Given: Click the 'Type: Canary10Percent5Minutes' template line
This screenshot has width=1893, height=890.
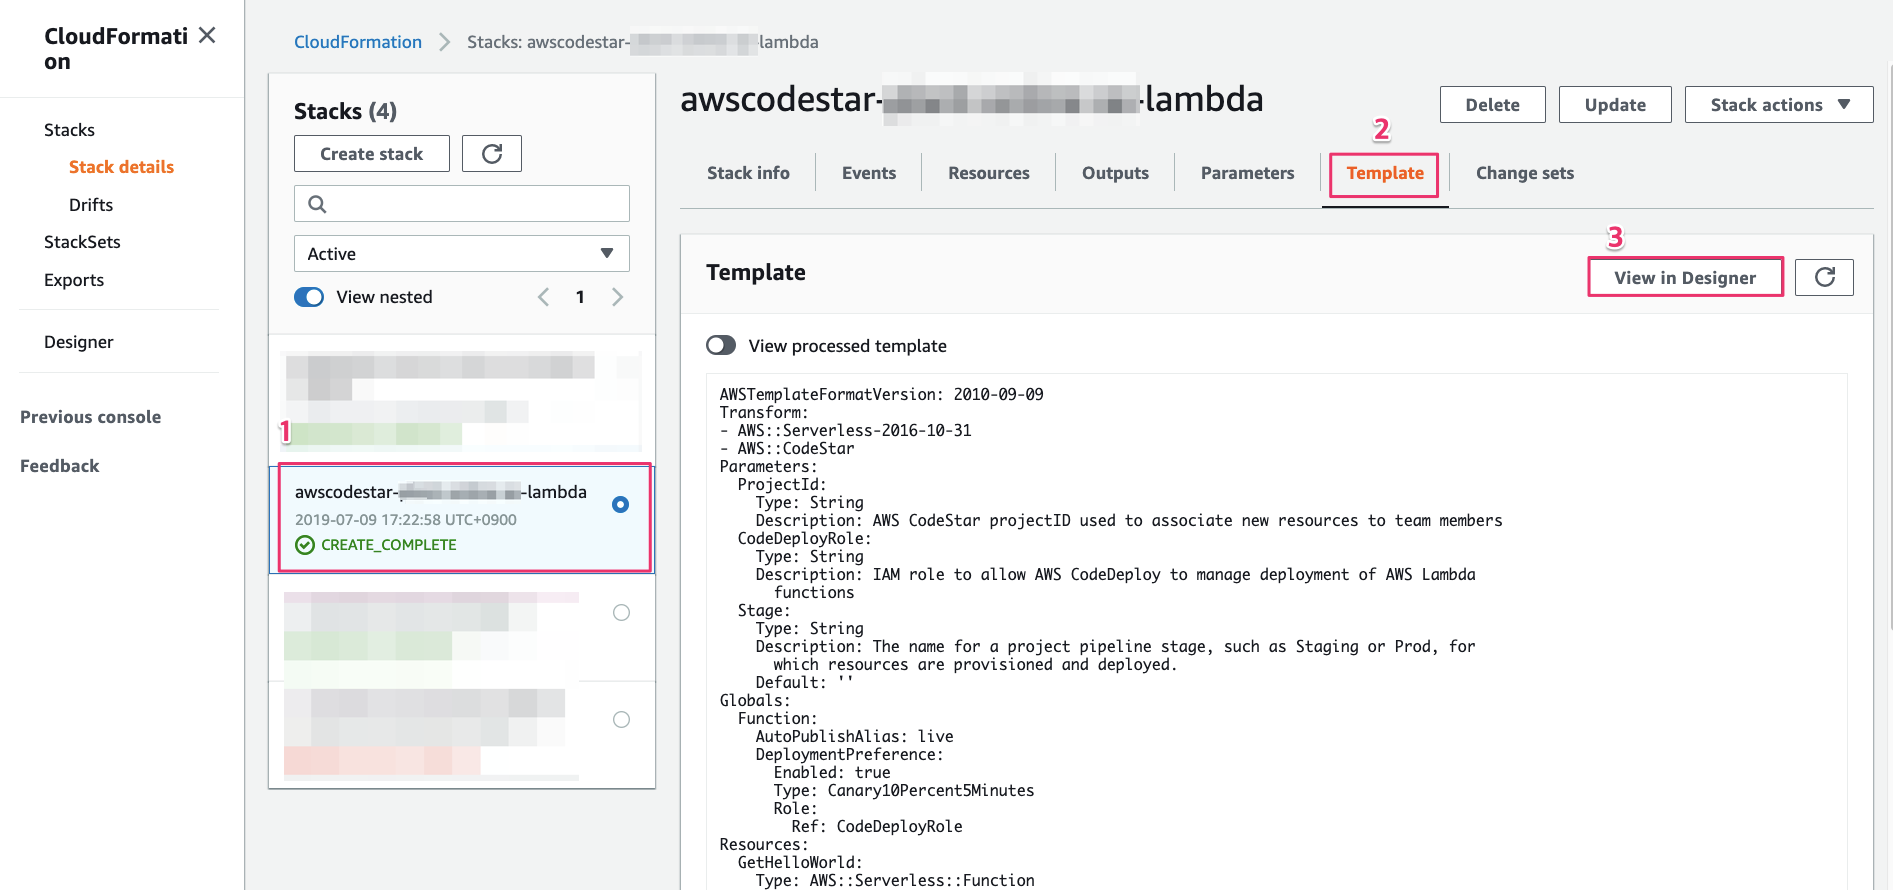Looking at the screenshot, I should coord(904,791).
